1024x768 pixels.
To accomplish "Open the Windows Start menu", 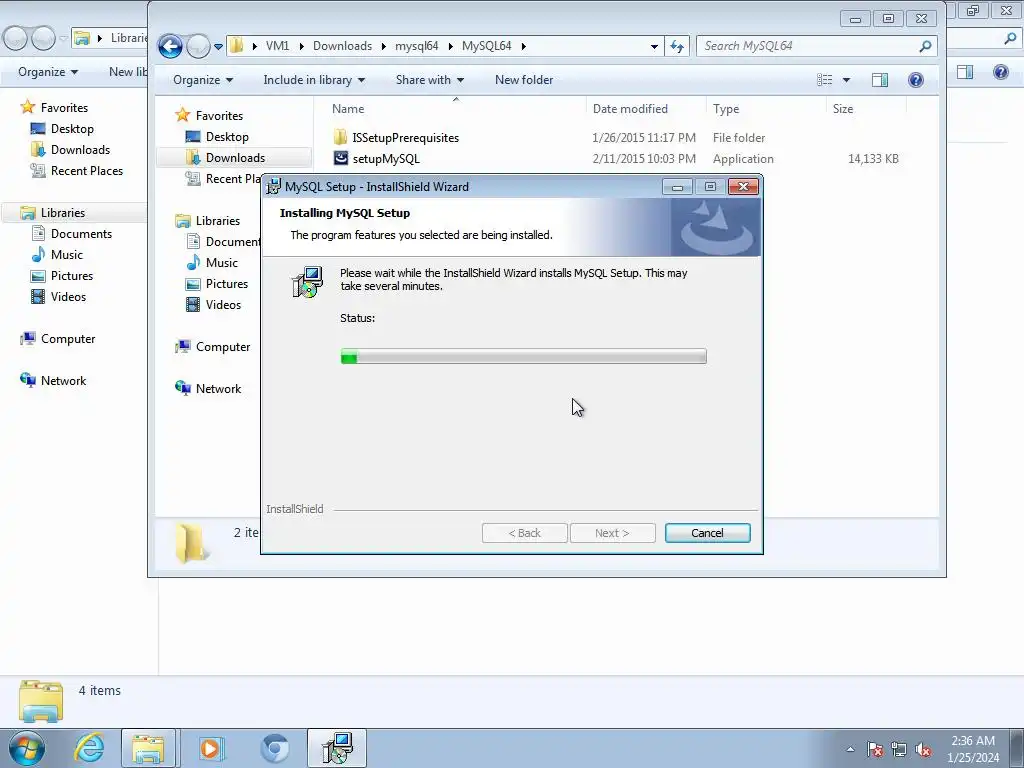I will click(27, 748).
